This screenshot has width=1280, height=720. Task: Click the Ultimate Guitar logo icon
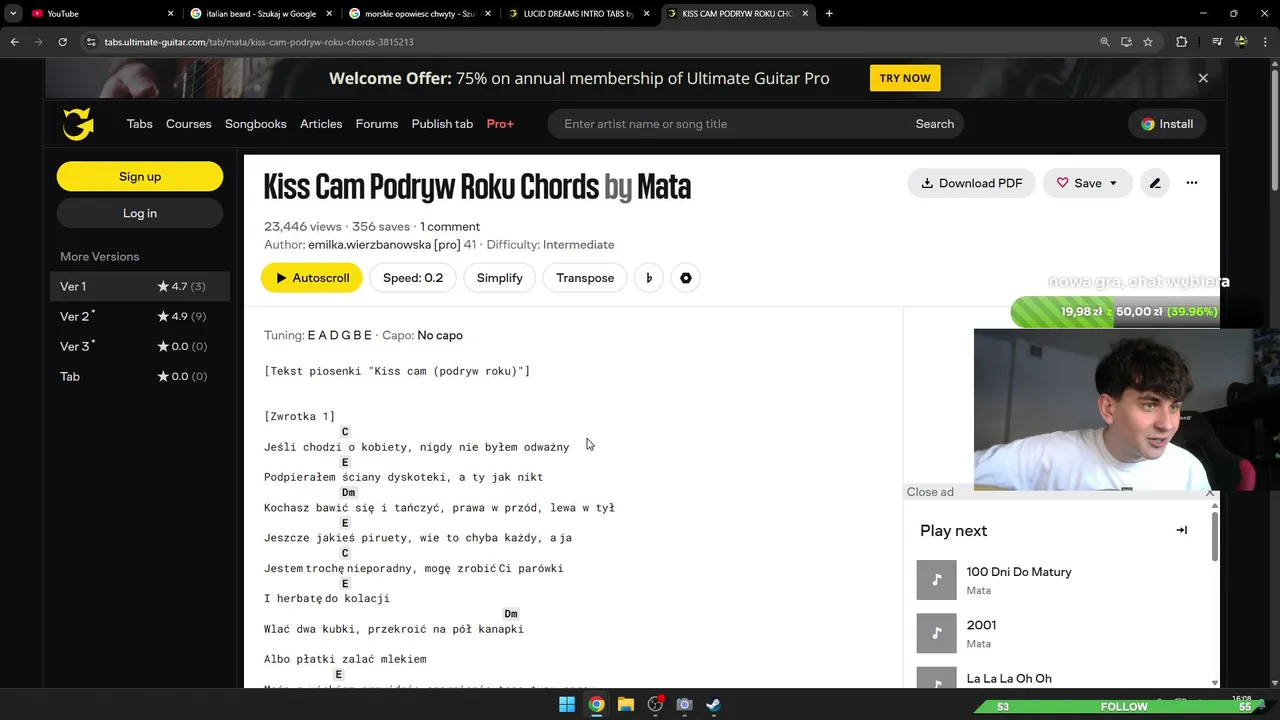pyautogui.click(x=78, y=124)
